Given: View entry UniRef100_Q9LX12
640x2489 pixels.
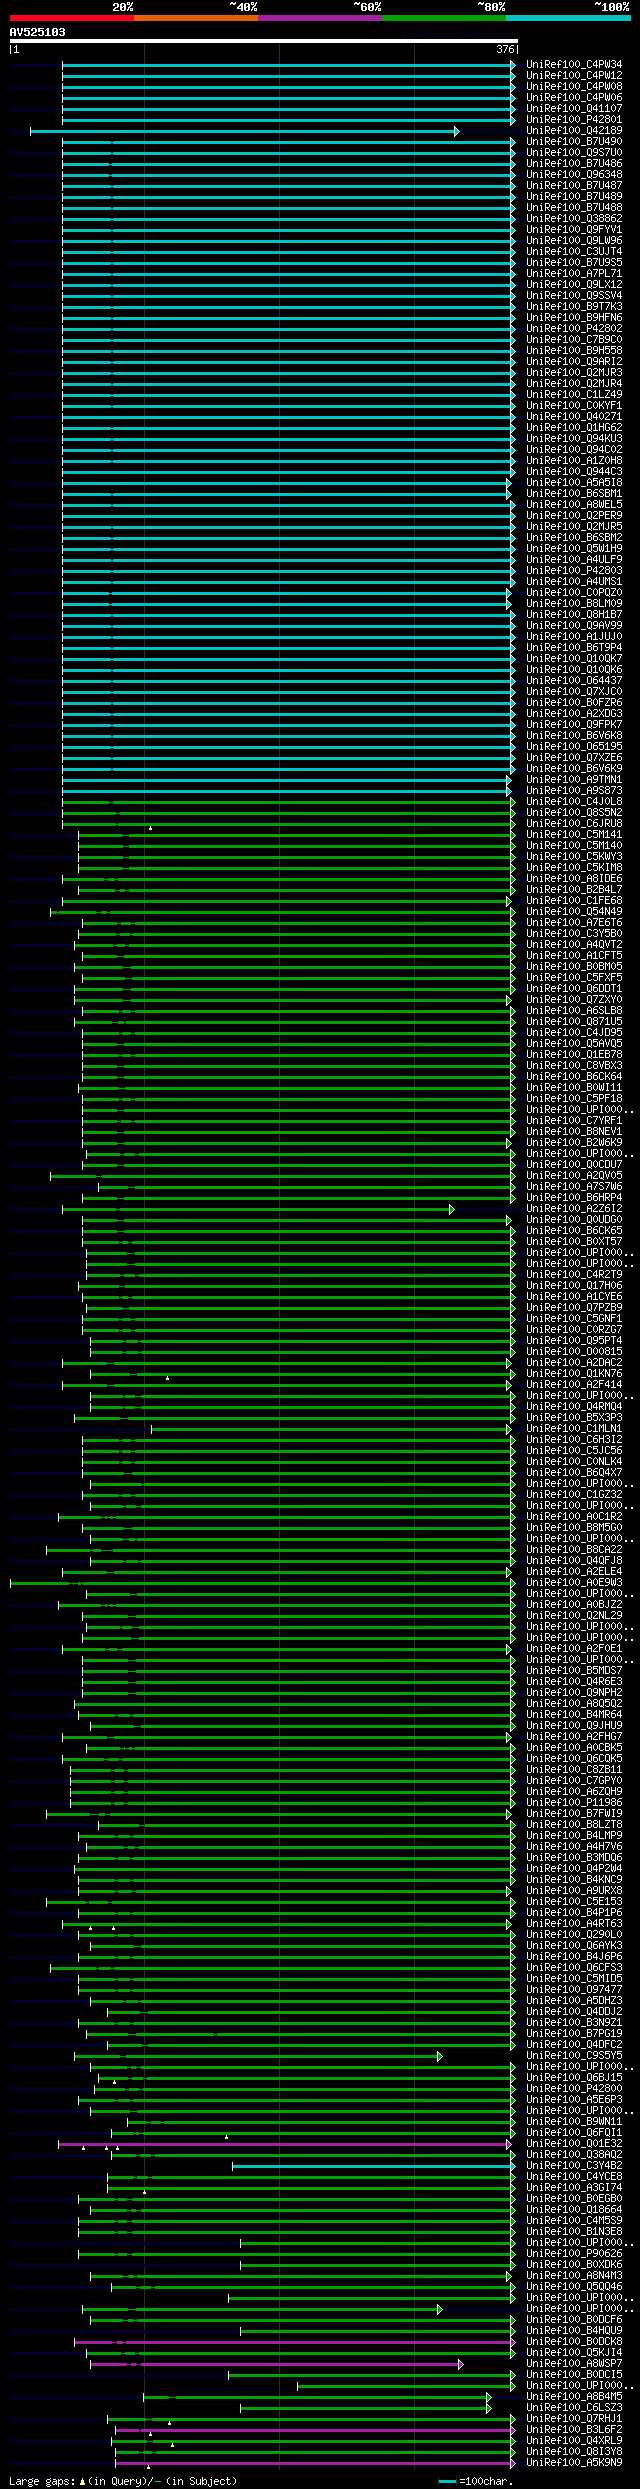Looking at the screenshot, I should pos(574,285).
